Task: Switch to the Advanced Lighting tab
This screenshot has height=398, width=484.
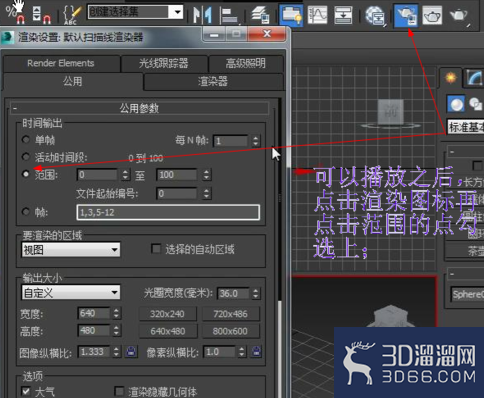Action: [246, 63]
